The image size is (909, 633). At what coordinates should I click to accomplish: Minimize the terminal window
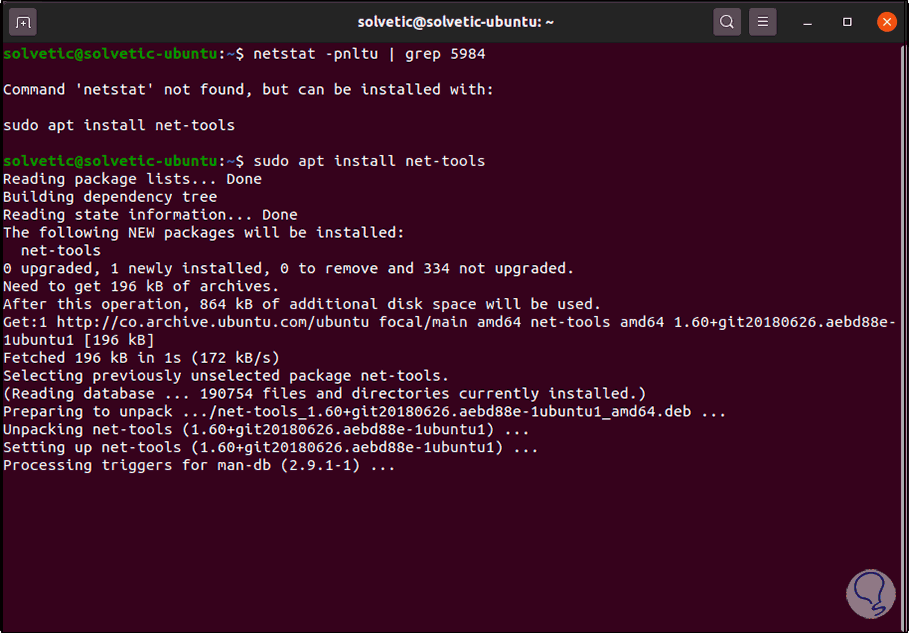click(812, 21)
